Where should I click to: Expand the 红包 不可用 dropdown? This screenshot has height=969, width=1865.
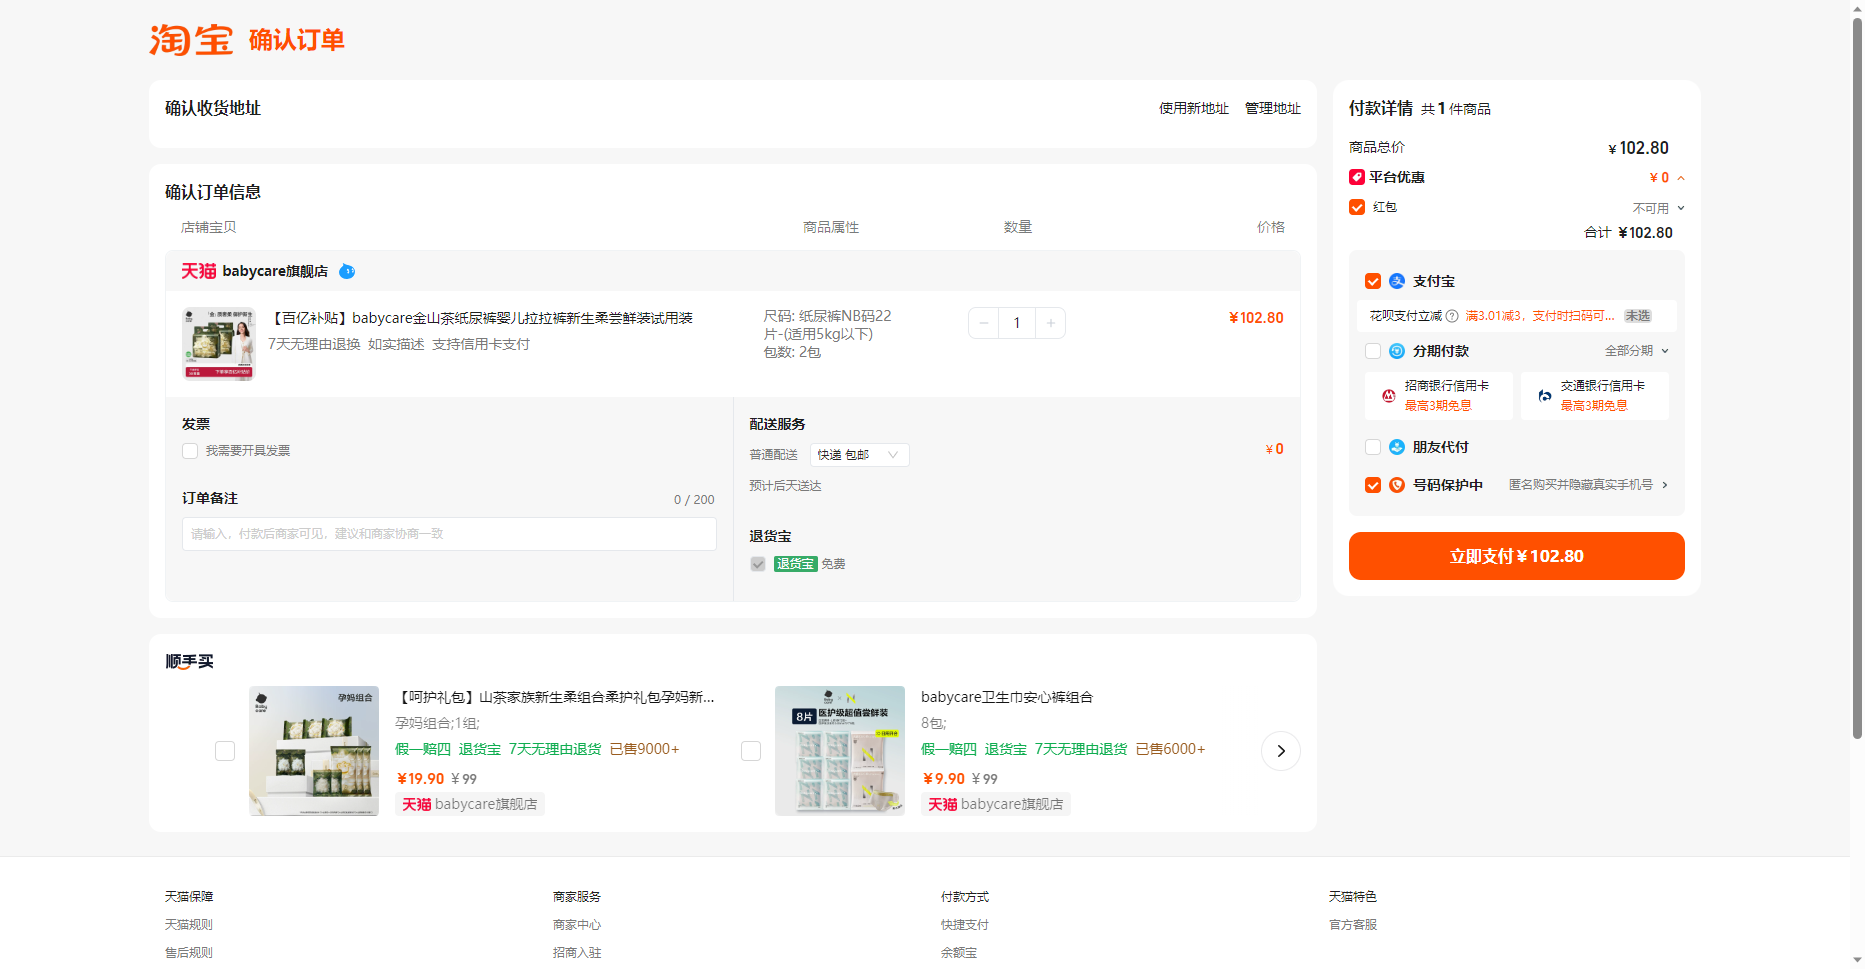click(x=1681, y=208)
